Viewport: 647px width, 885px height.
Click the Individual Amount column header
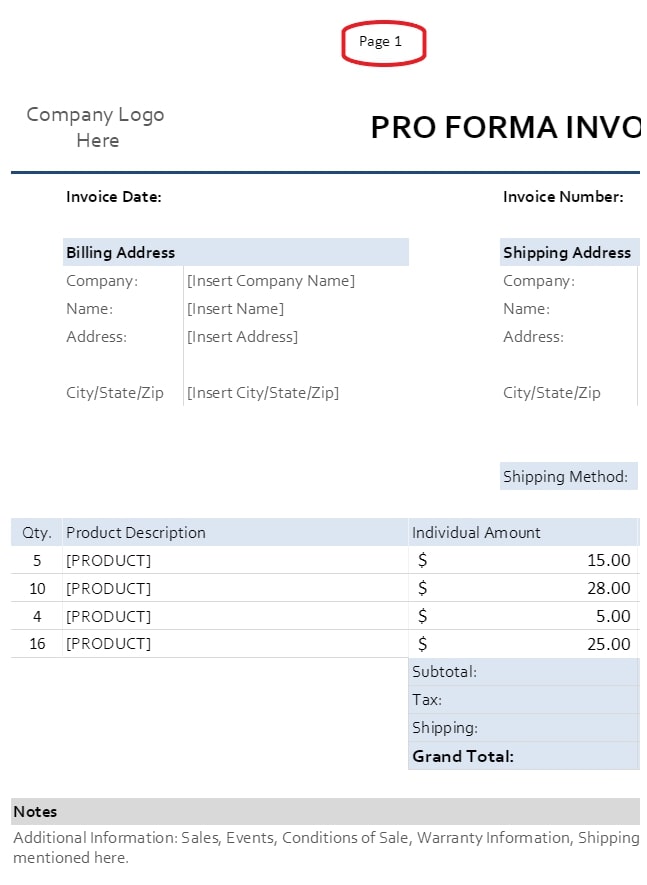click(x=477, y=533)
